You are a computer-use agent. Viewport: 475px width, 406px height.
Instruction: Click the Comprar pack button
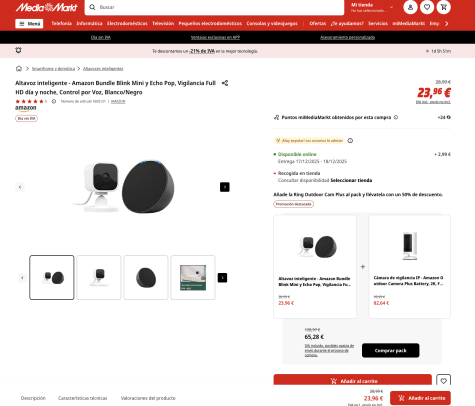(x=391, y=350)
